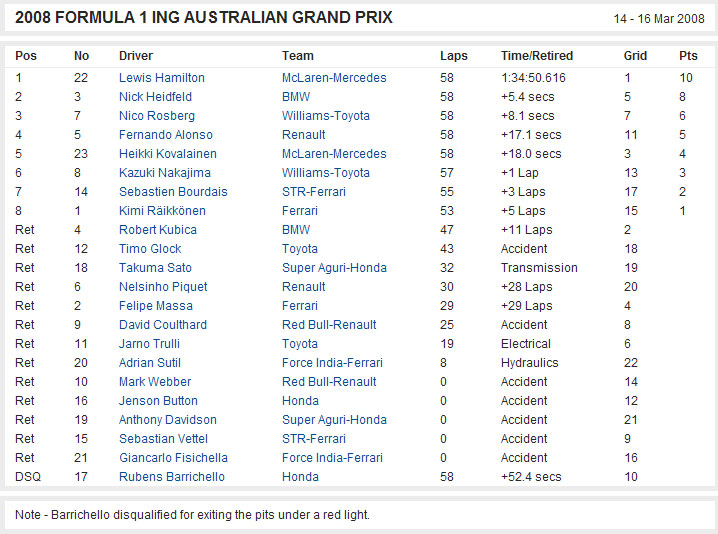Open David Coulthard's Red Bull-Renault team link
Screen dimensions: 718x534
coord(329,325)
